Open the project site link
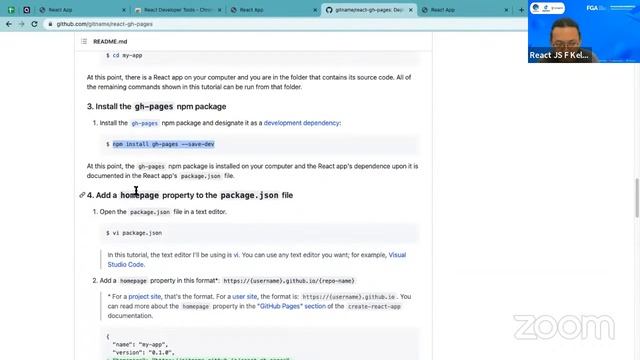The image size is (640, 360). pyautogui.click(x=144, y=296)
